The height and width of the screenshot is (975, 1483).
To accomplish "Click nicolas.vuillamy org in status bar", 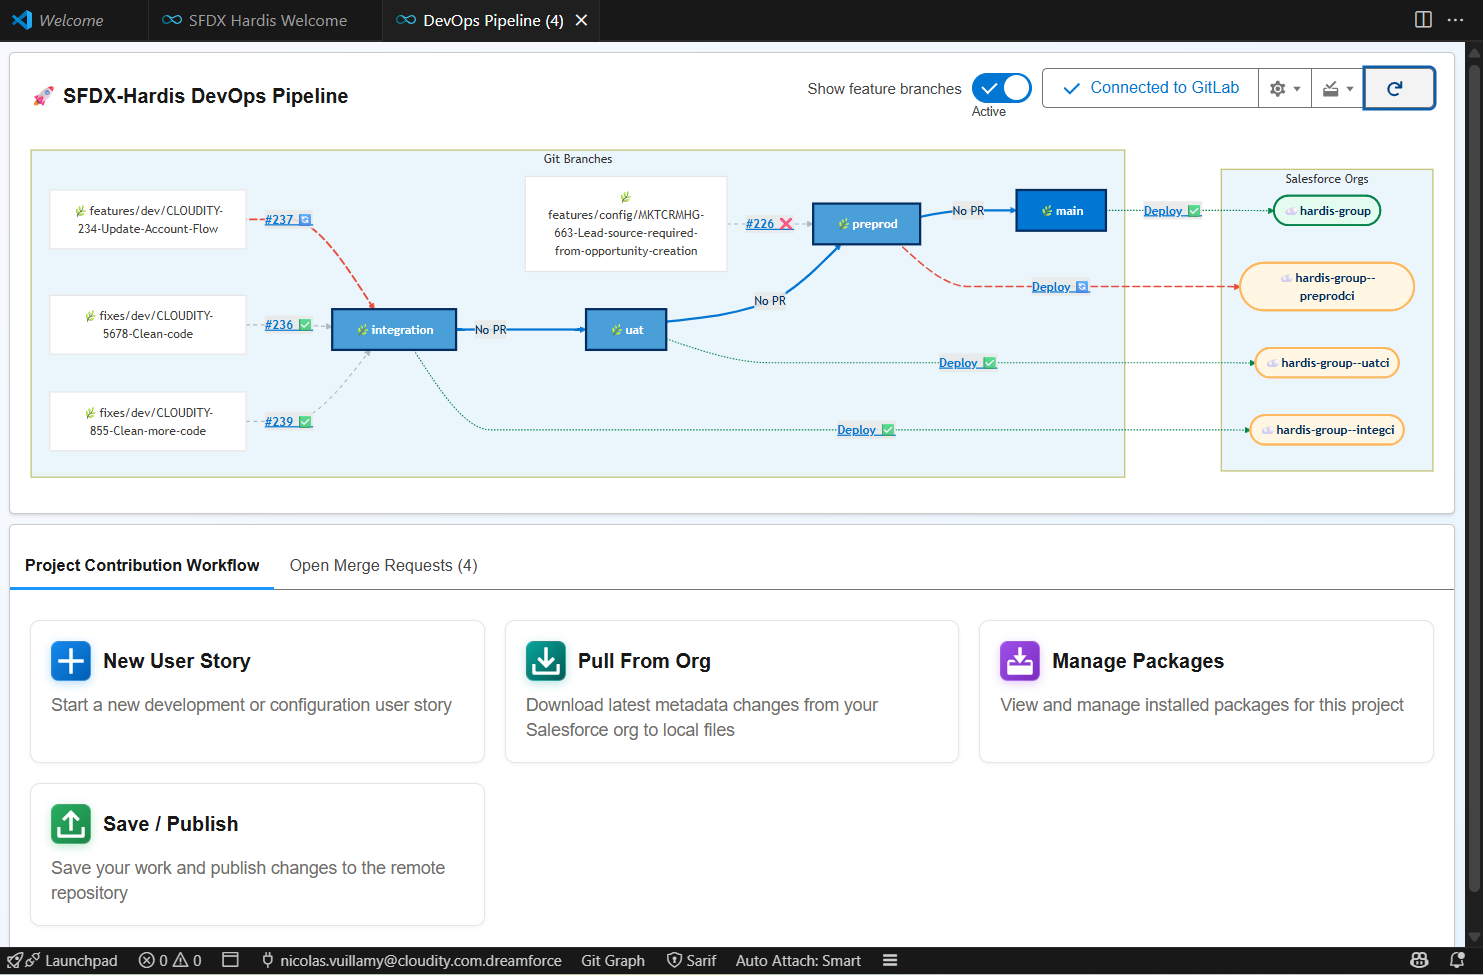I will pyautogui.click(x=411, y=960).
